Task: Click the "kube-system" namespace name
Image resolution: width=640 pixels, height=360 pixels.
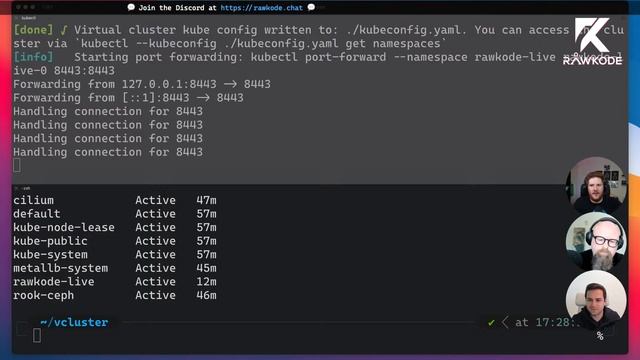Action: coord(50,254)
